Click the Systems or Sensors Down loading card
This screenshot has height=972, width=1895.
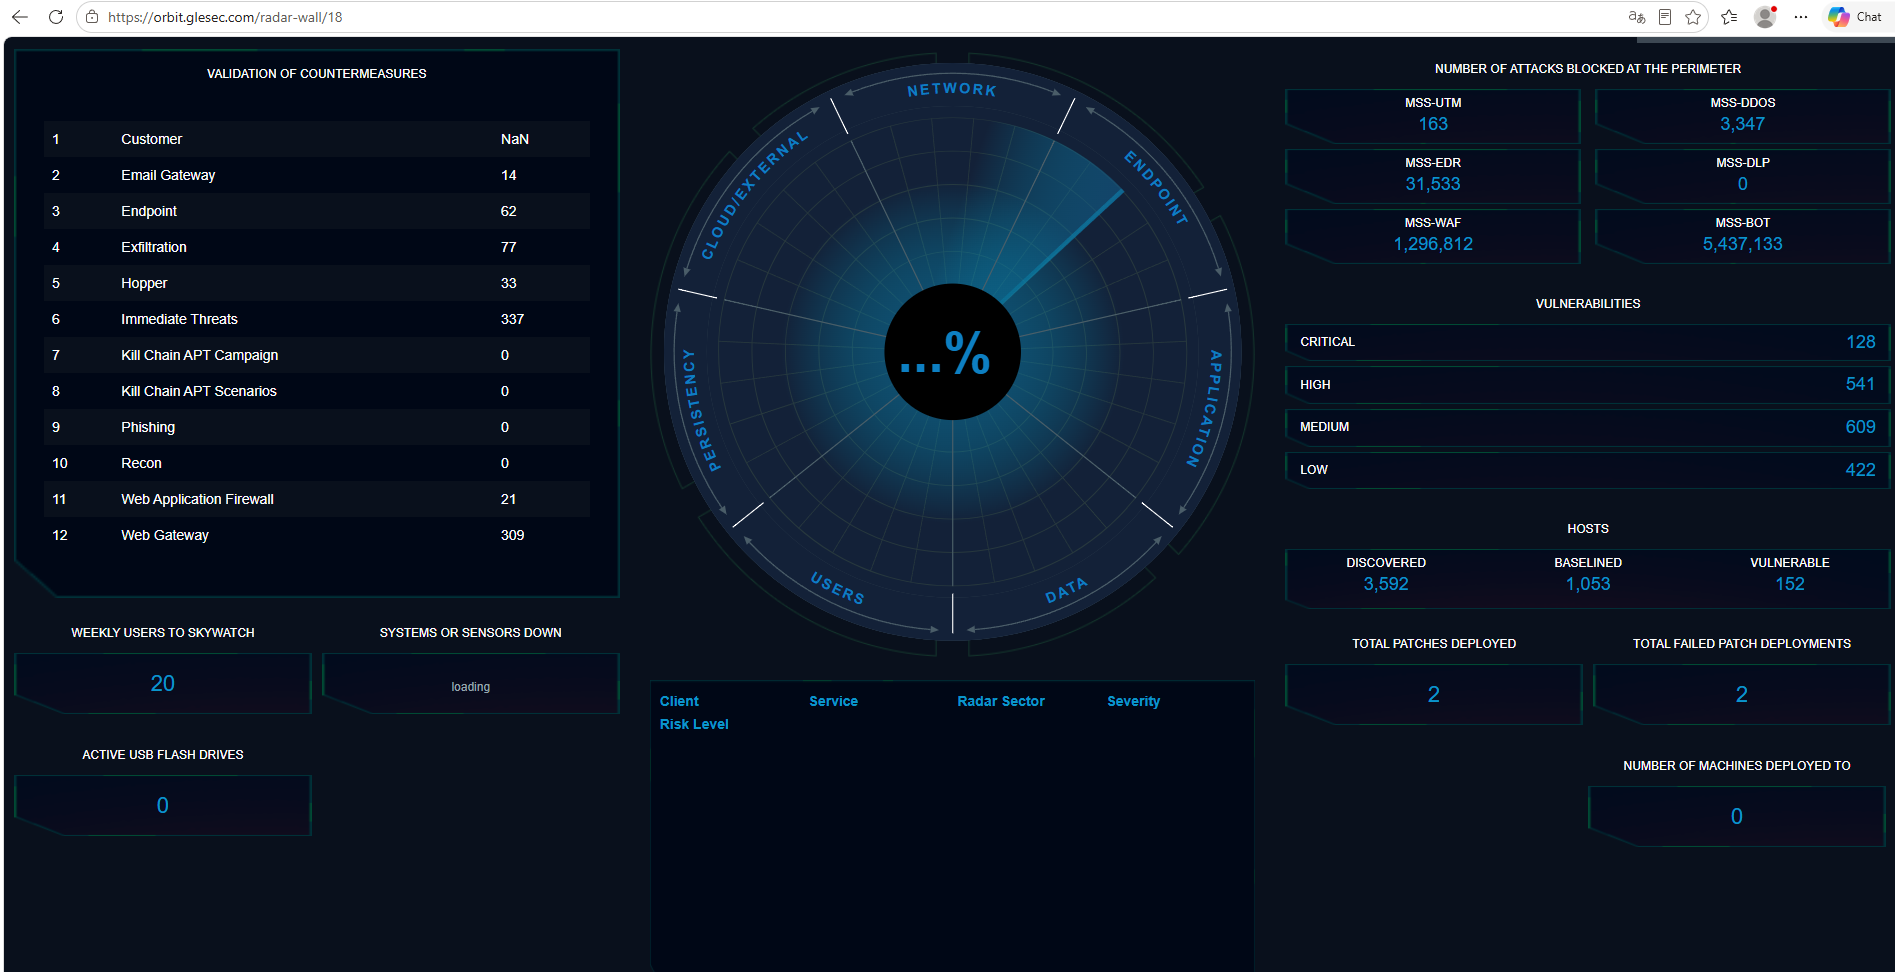point(471,684)
